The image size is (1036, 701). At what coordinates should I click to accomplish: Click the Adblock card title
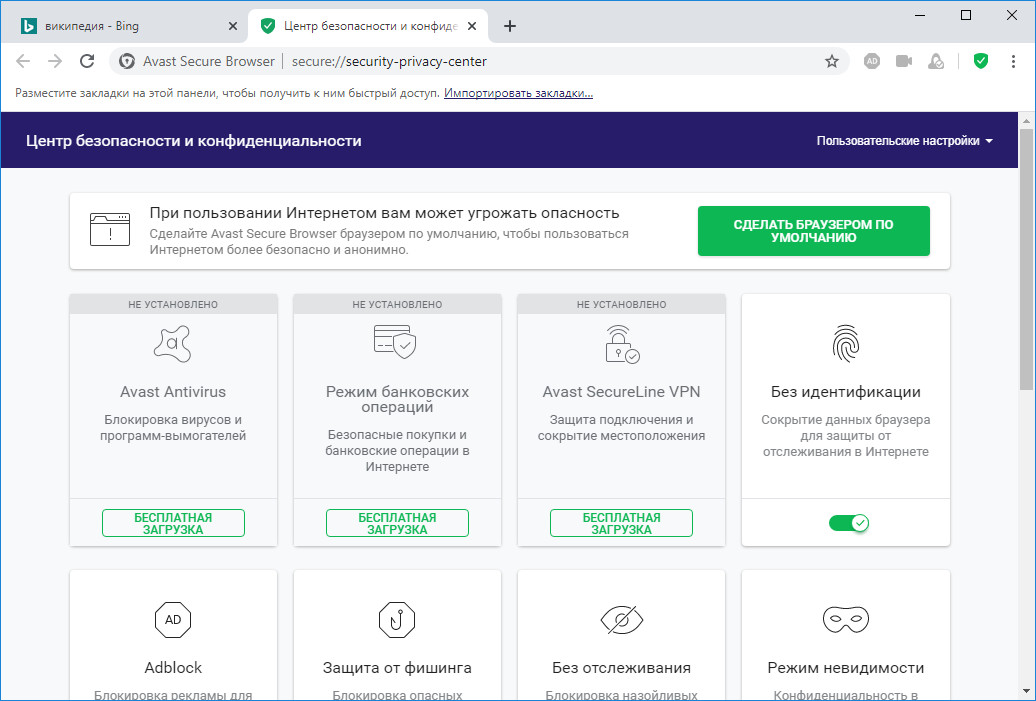coord(173,668)
